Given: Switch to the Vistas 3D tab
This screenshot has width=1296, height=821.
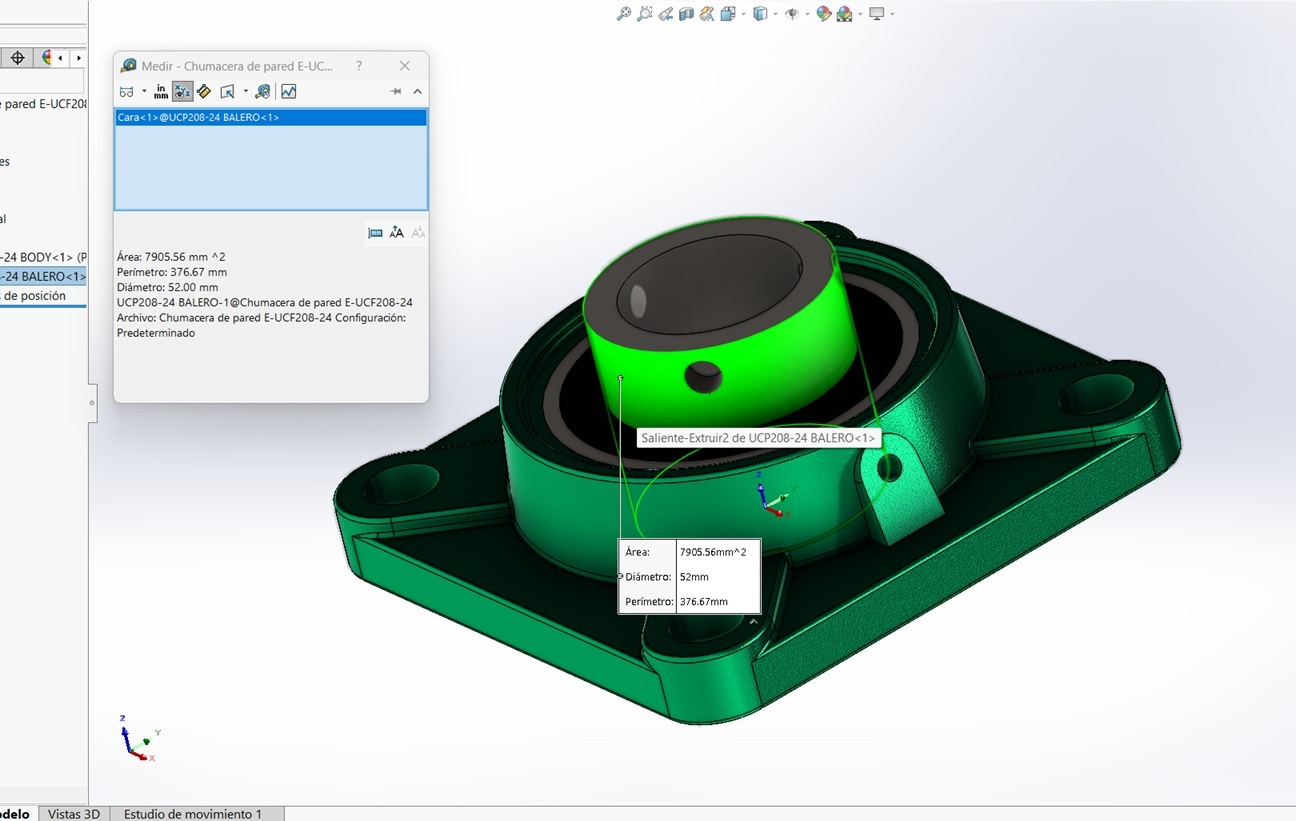Looking at the screenshot, I should 74,814.
